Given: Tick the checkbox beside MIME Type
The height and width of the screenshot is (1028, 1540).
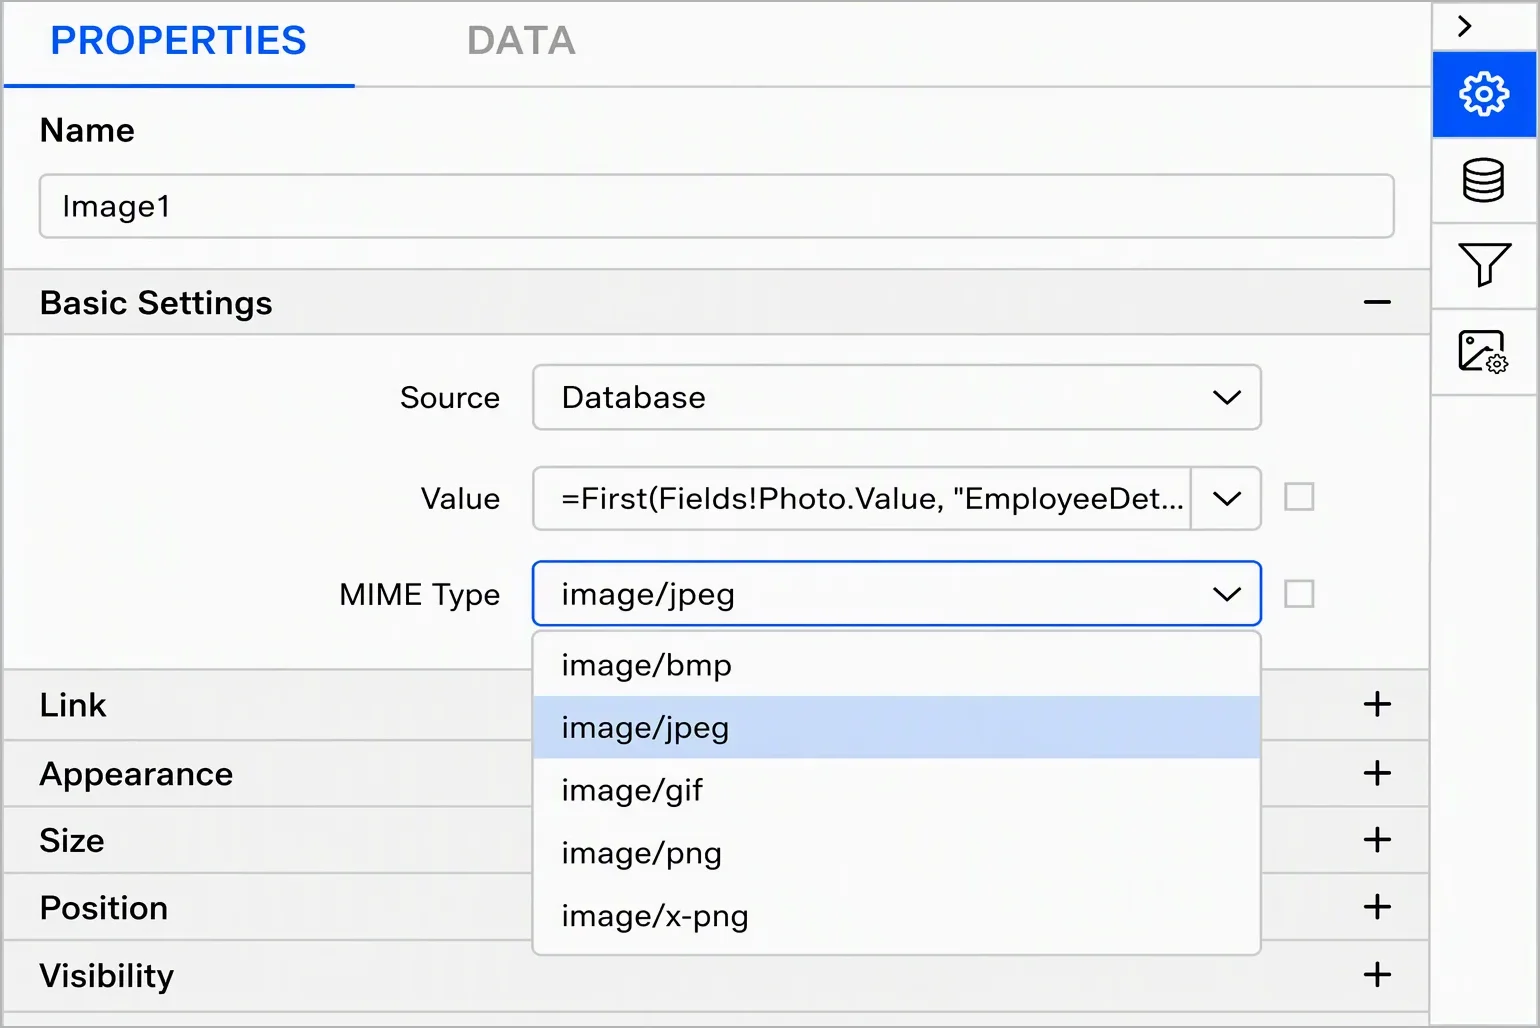Looking at the screenshot, I should click(1299, 594).
